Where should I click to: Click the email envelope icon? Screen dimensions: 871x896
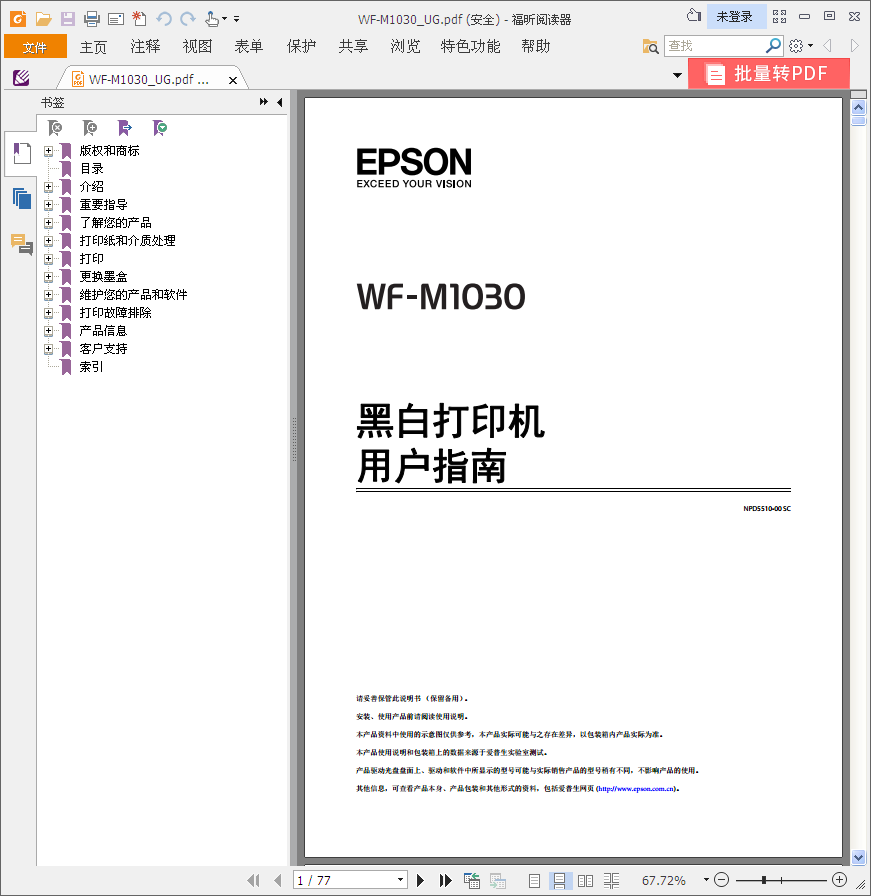116,19
